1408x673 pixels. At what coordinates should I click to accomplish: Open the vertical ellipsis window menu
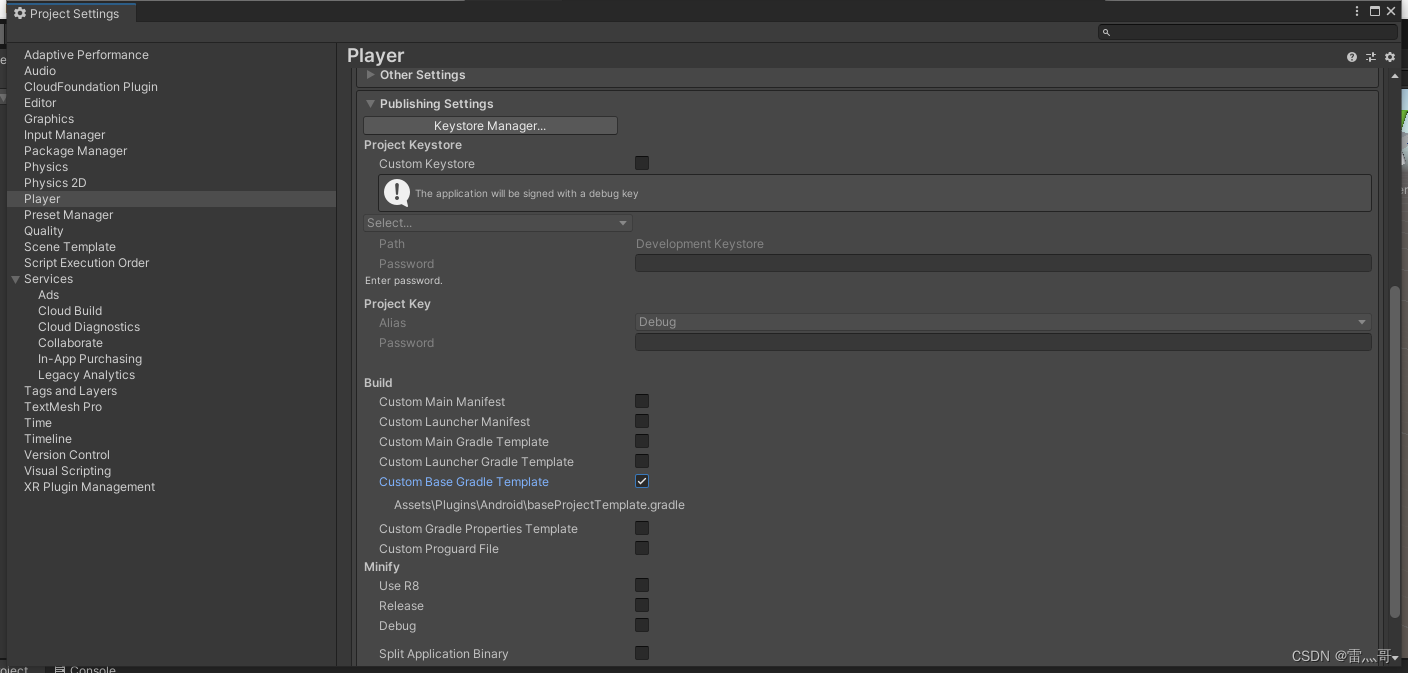1356,11
